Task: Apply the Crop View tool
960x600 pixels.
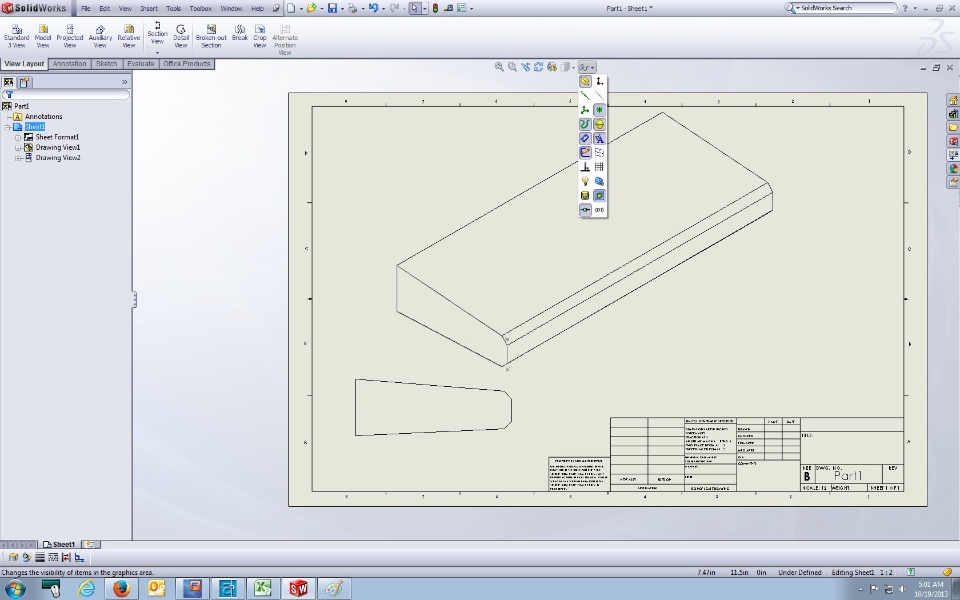Action: point(260,36)
